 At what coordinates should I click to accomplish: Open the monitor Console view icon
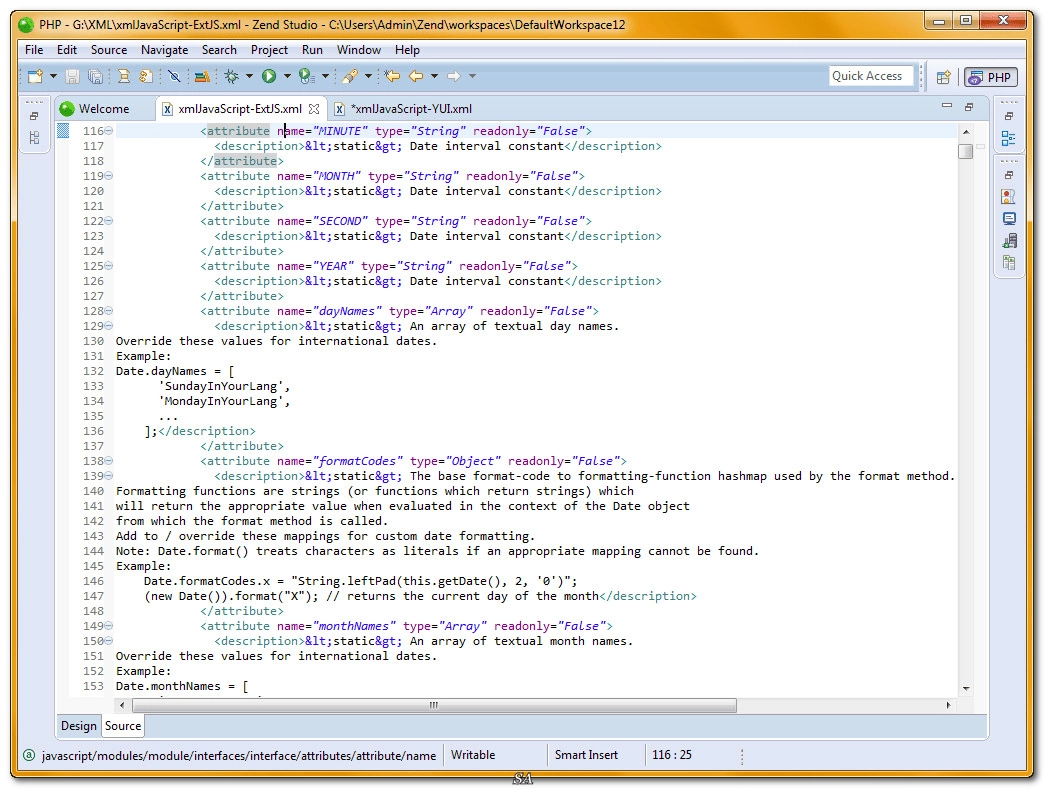pyautogui.click(x=1009, y=219)
